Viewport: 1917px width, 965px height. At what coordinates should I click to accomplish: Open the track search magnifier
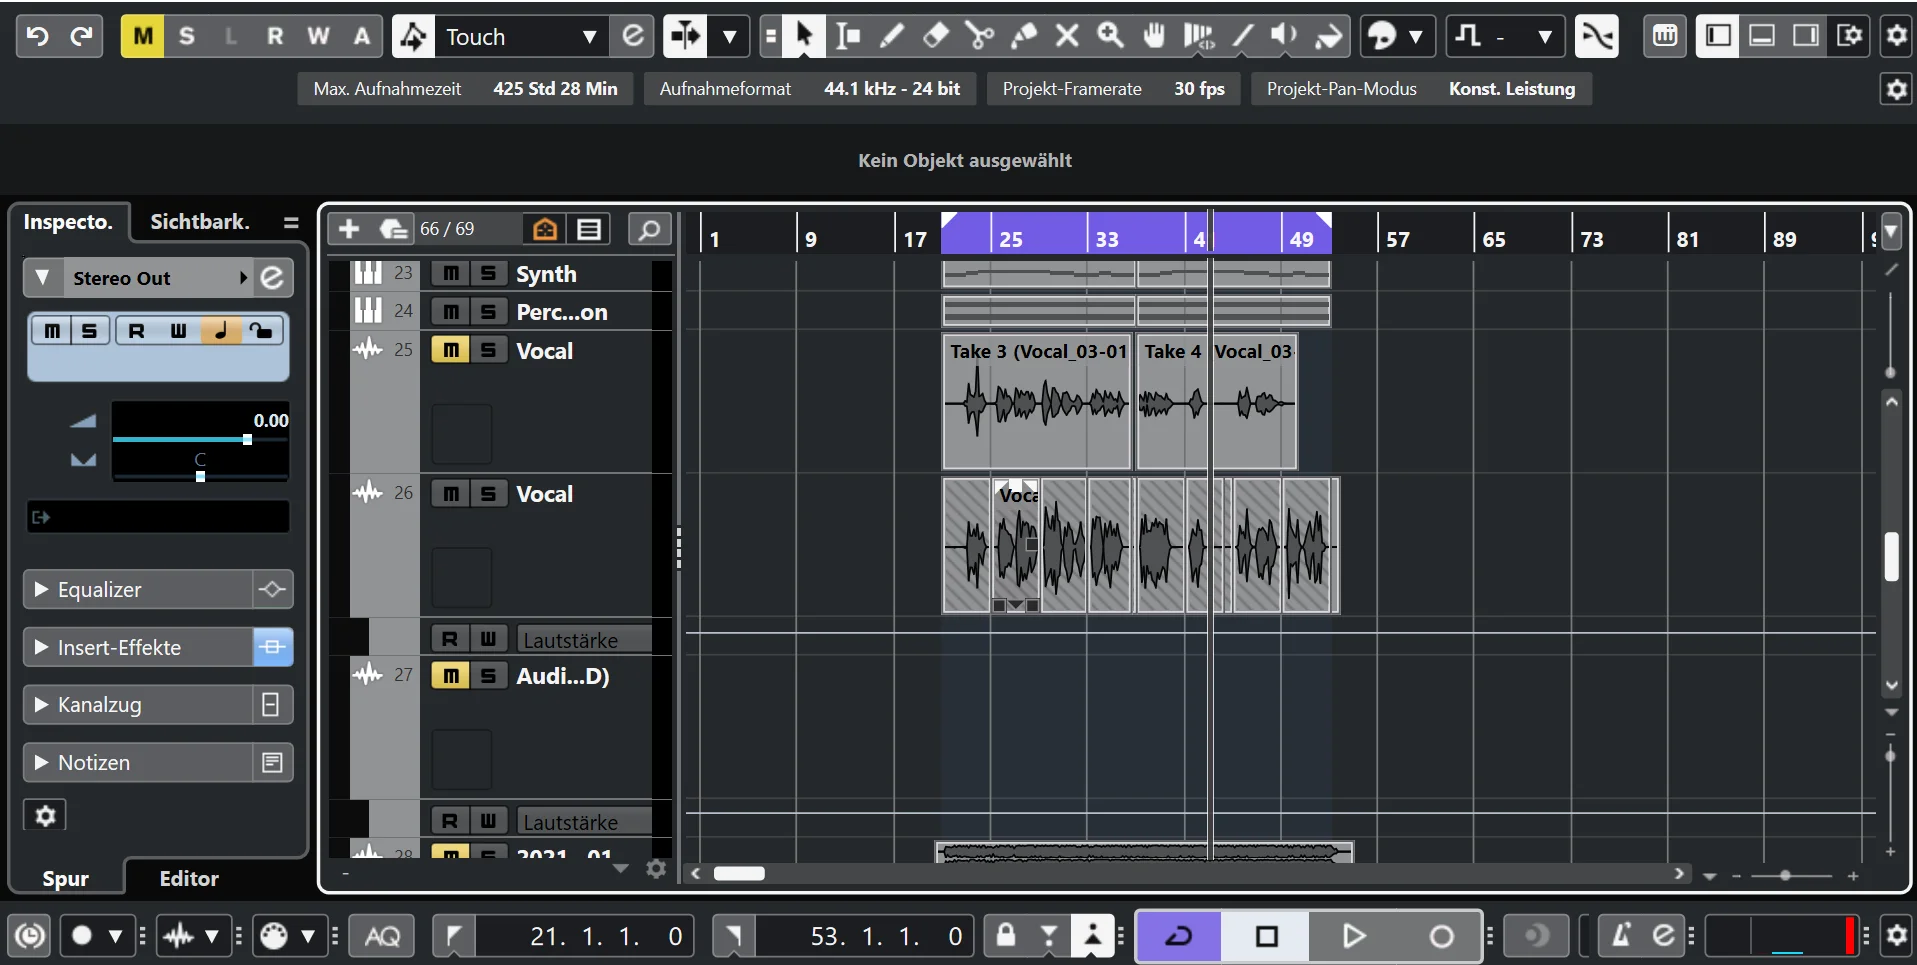click(x=650, y=230)
